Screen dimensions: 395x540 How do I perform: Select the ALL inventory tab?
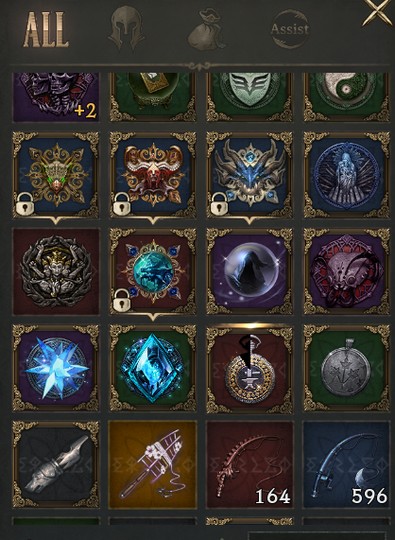click(x=46, y=30)
